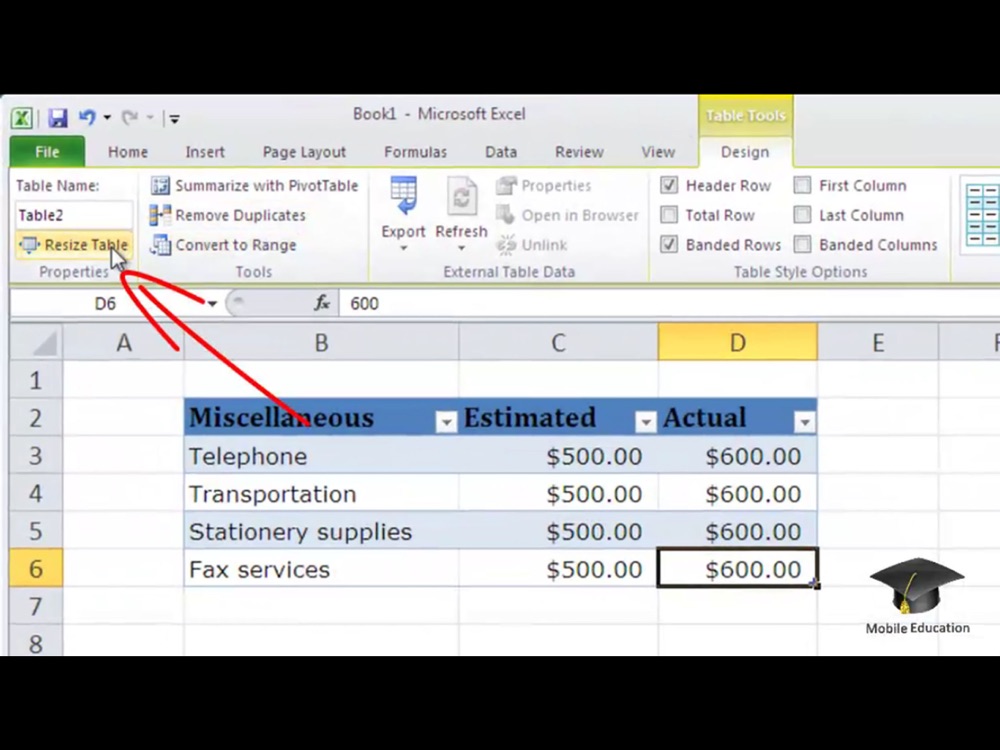The image size is (1000, 750).
Task: Expand the Name Box dropdown arrow
Action: tap(212, 303)
